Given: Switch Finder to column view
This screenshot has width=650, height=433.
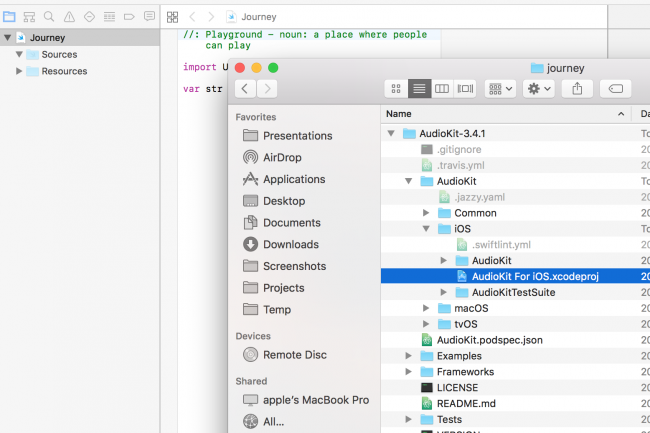Looking at the screenshot, I should [x=442, y=89].
